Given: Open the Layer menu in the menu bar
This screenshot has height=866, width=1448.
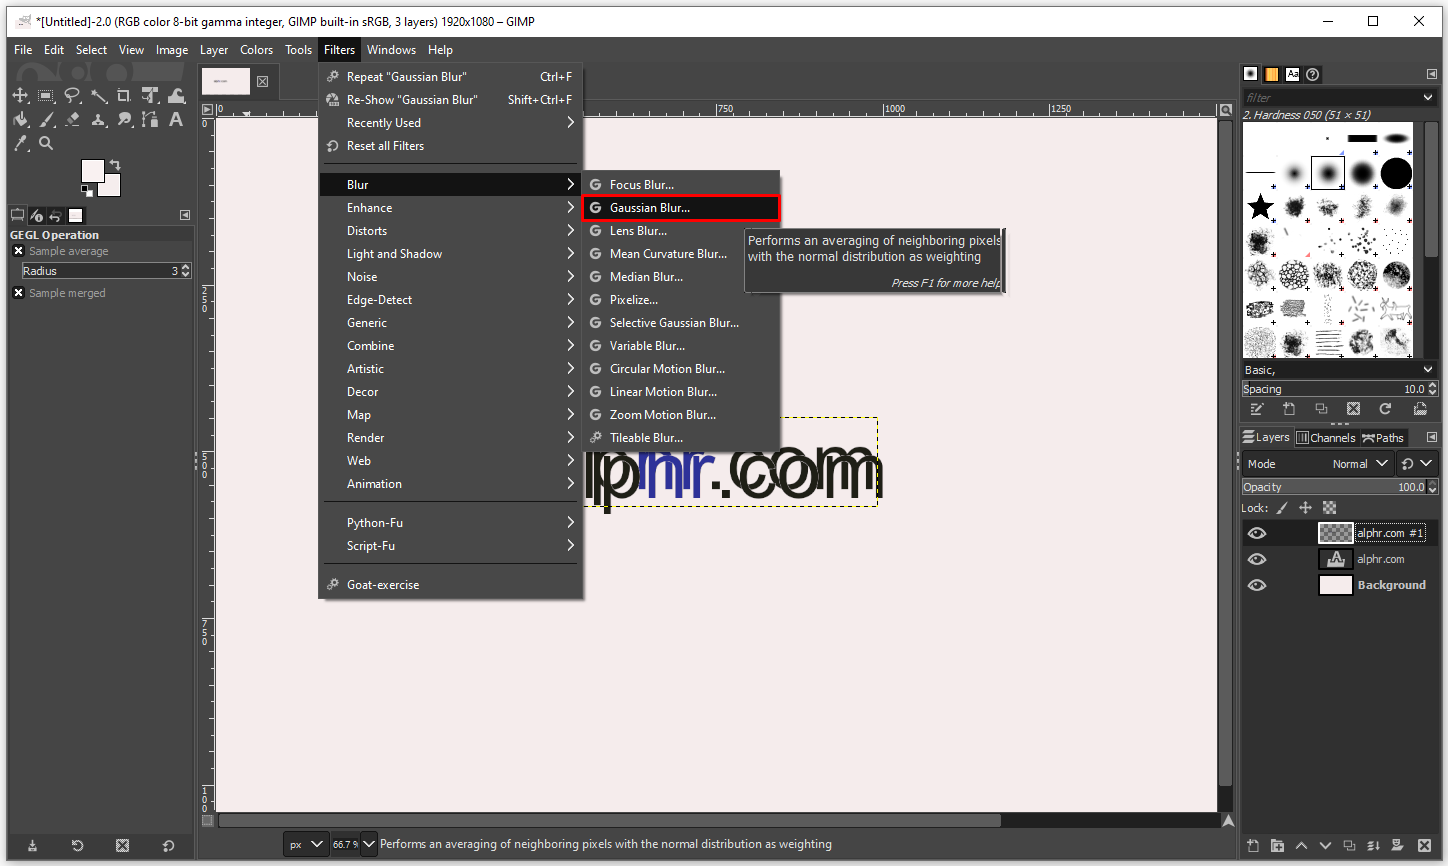Looking at the screenshot, I should [x=214, y=50].
